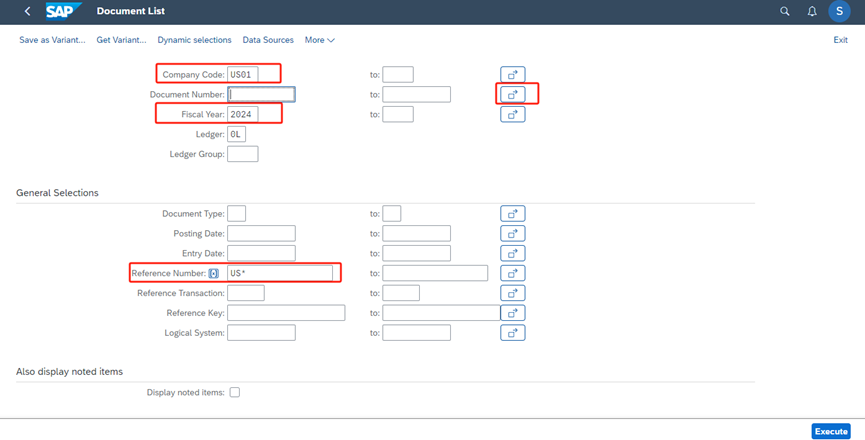
Task: Open Dynamic selections
Action: tap(194, 40)
